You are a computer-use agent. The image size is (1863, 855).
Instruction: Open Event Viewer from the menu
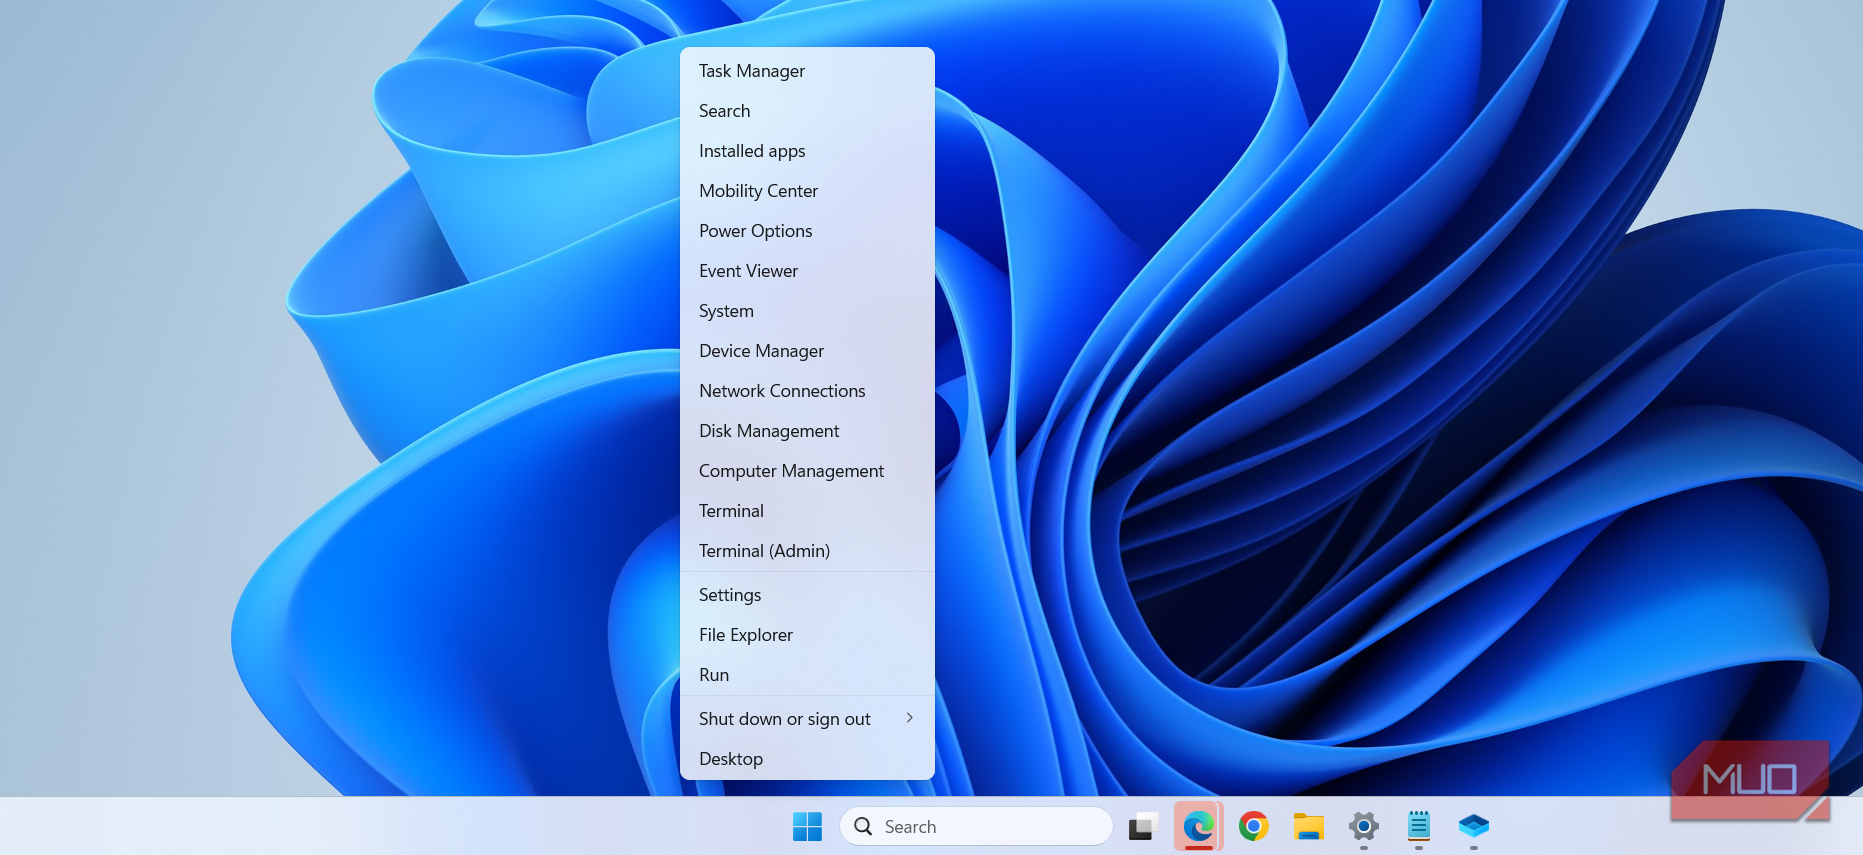(807, 271)
